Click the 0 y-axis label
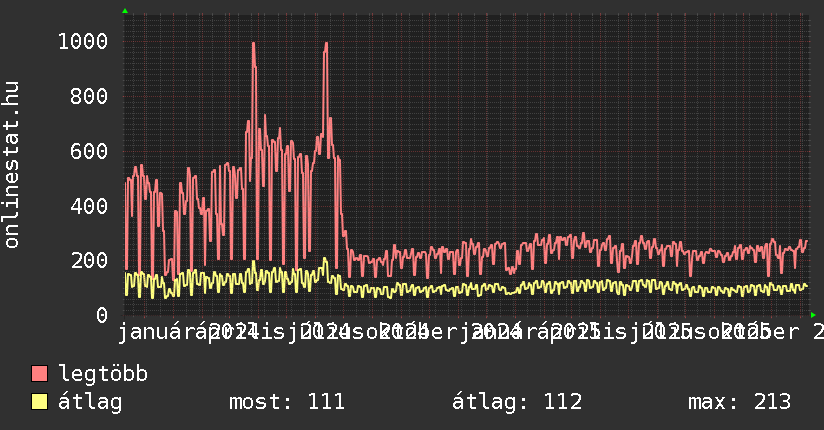 (x=101, y=315)
